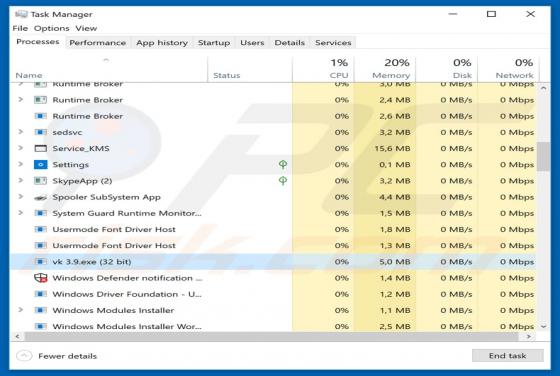Click the Service_KMS window icon
560x376 pixels.
[40, 149]
